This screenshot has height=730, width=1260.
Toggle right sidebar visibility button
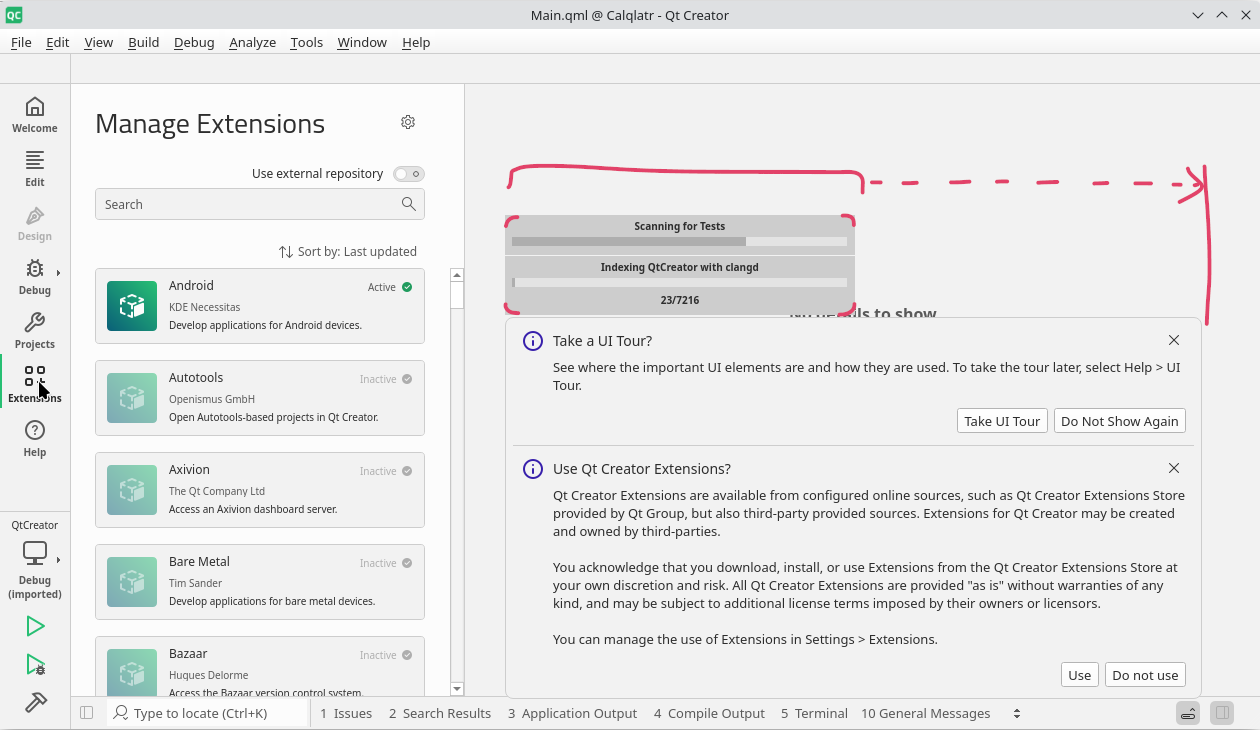coord(1221,713)
